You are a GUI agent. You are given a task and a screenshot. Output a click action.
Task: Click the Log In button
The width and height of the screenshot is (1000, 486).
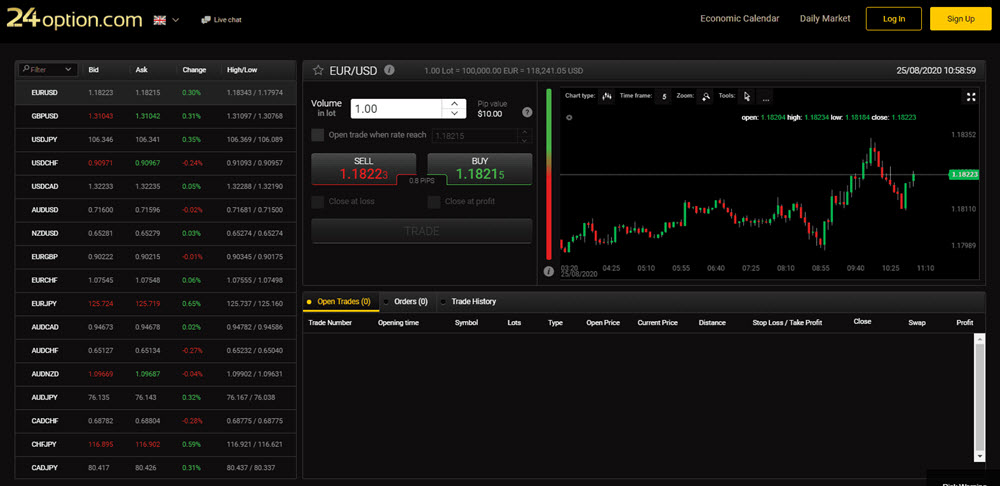pyautogui.click(x=893, y=18)
